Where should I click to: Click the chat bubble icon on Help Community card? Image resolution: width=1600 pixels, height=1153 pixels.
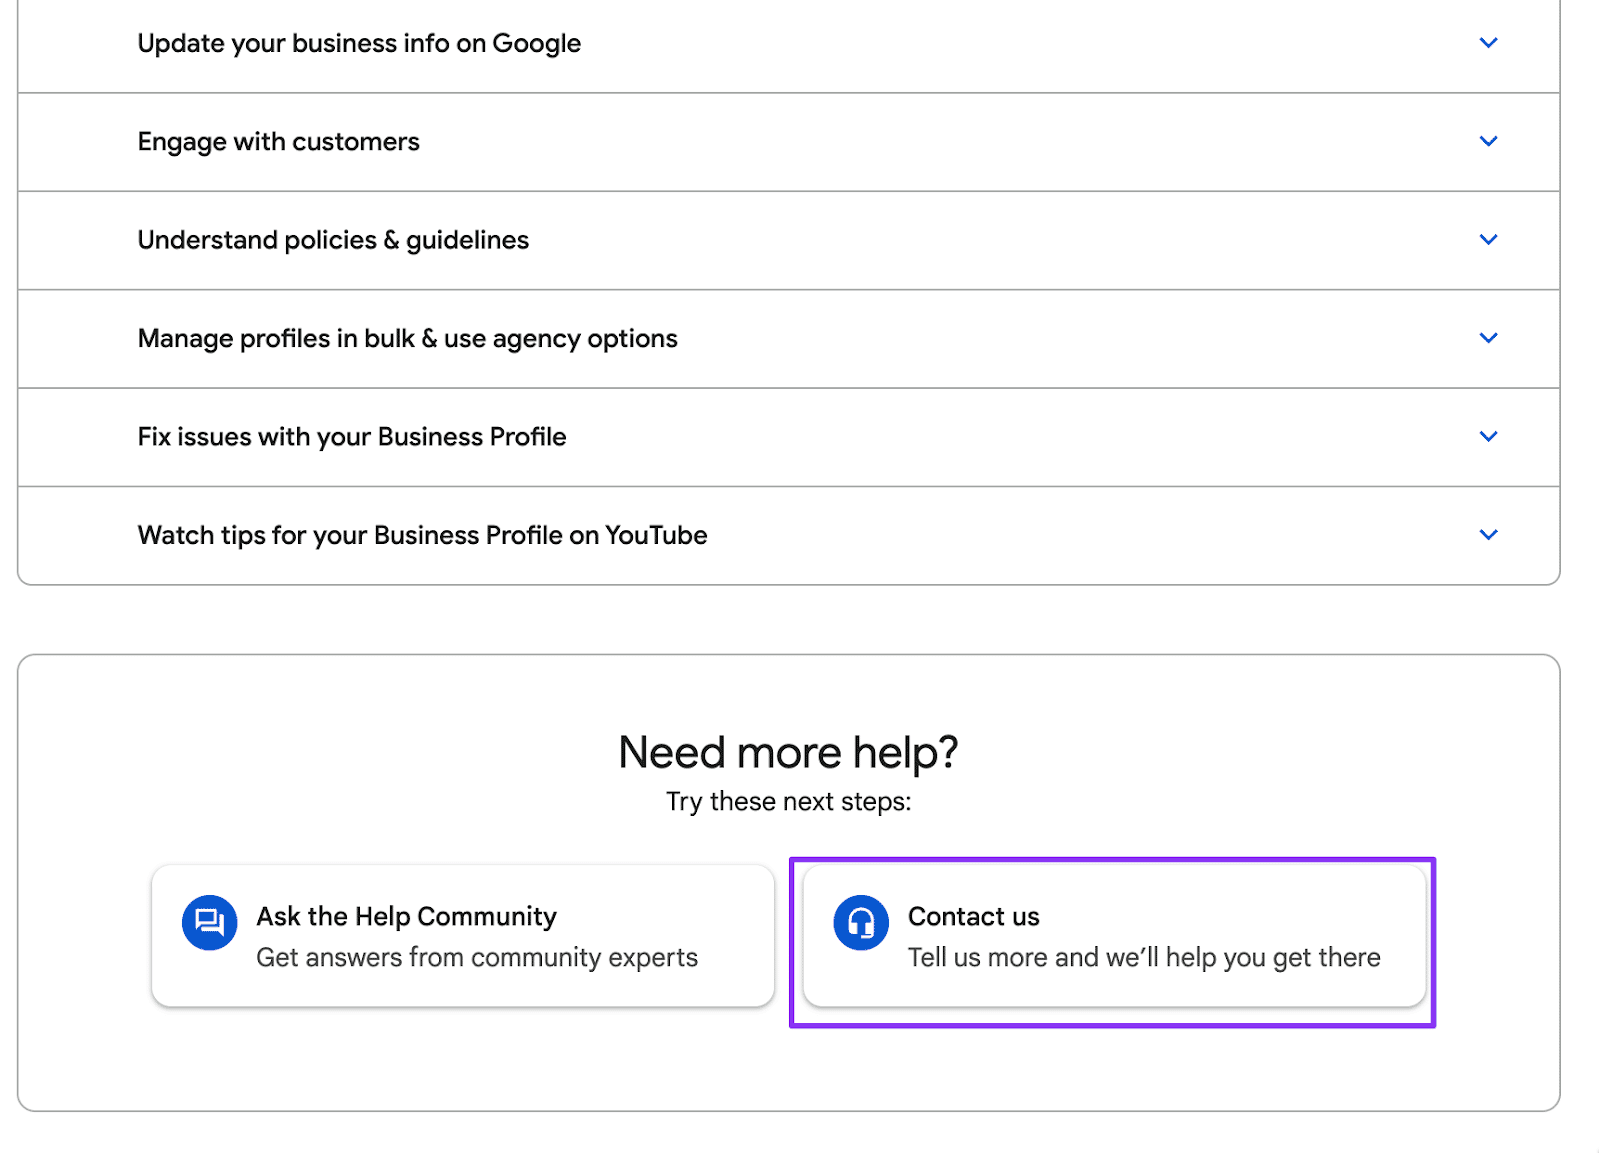coord(207,921)
